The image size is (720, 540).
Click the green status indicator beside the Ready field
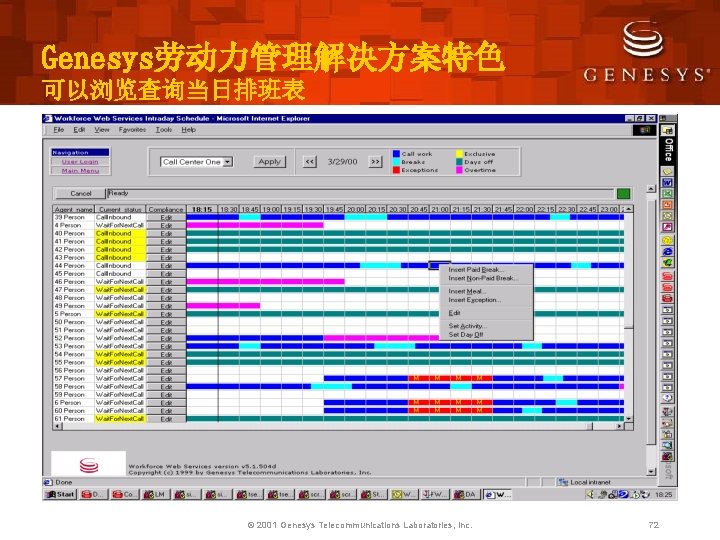[623, 193]
